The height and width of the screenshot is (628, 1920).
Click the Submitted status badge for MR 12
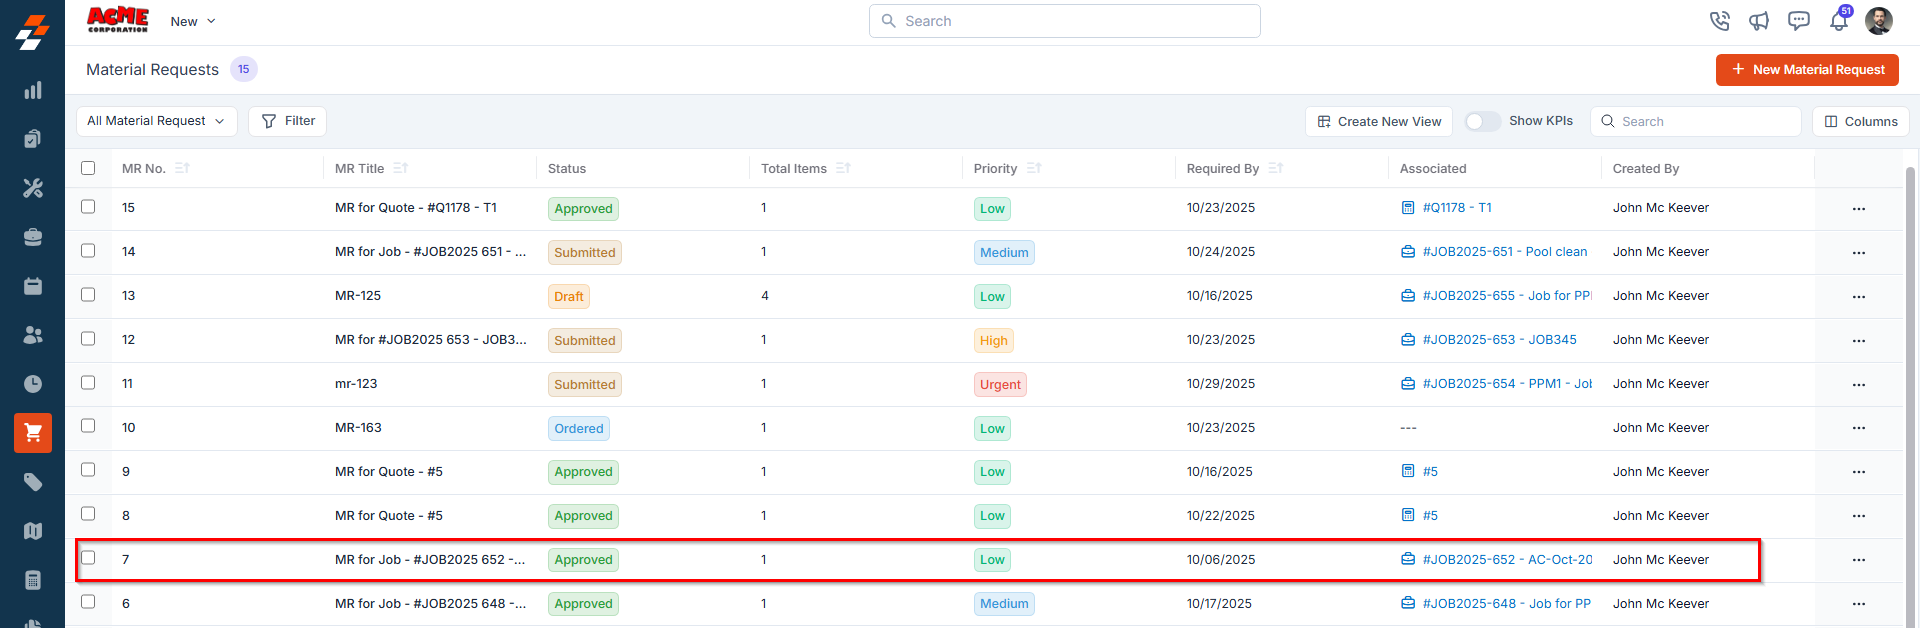[585, 341]
